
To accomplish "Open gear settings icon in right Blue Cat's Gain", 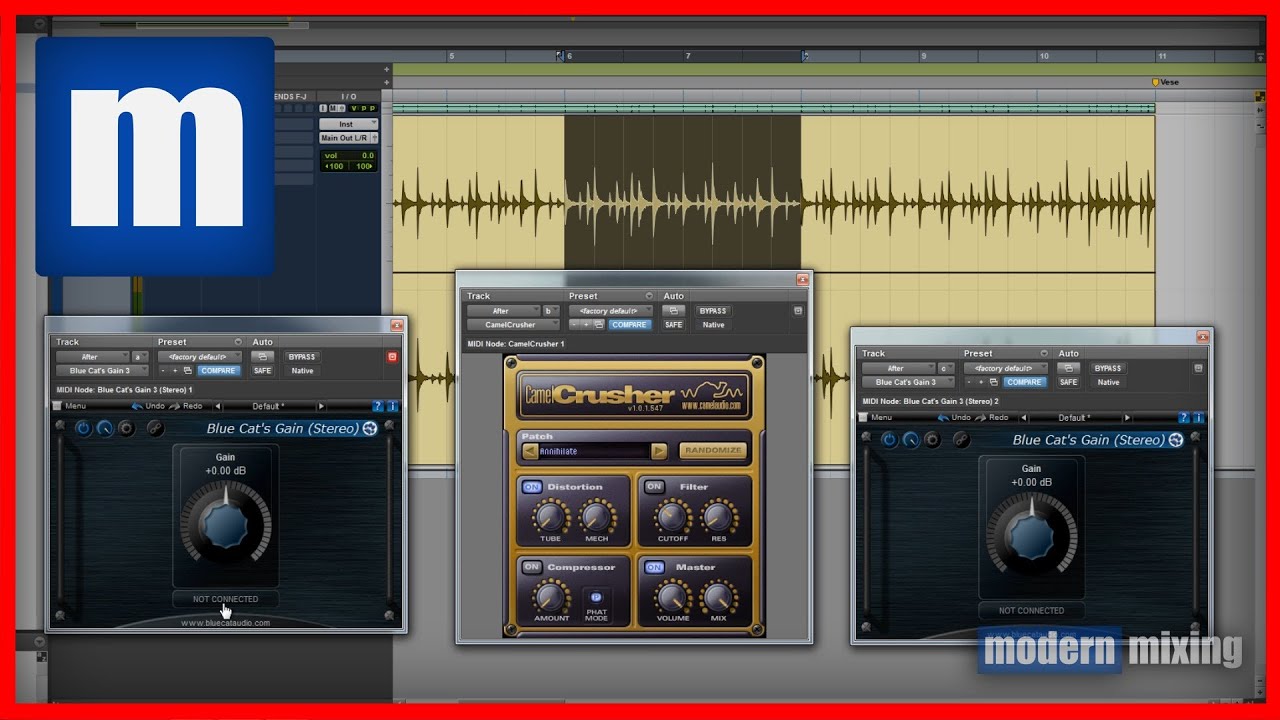I will coord(932,440).
